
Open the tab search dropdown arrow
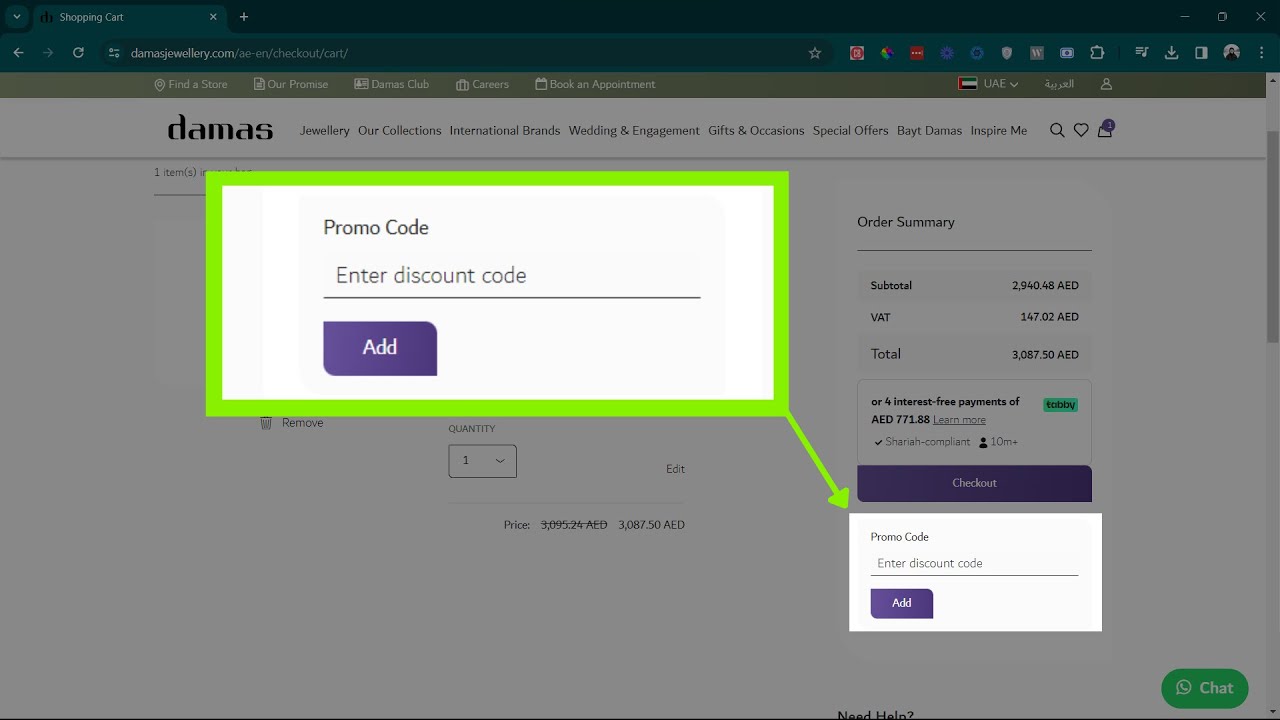pyautogui.click(x=17, y=17)
